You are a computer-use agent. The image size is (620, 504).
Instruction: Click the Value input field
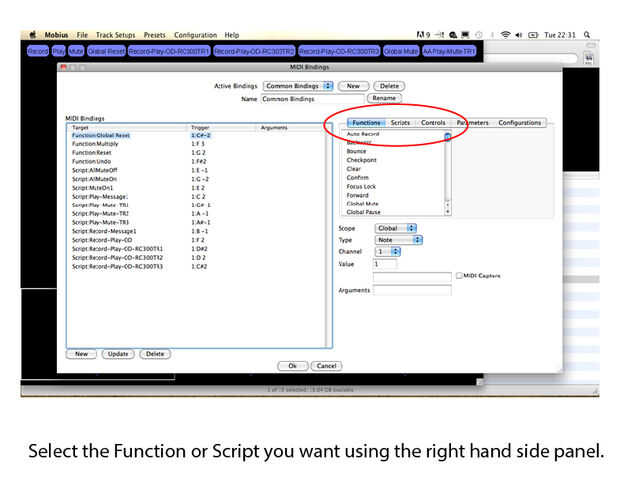tap(385, 264)
